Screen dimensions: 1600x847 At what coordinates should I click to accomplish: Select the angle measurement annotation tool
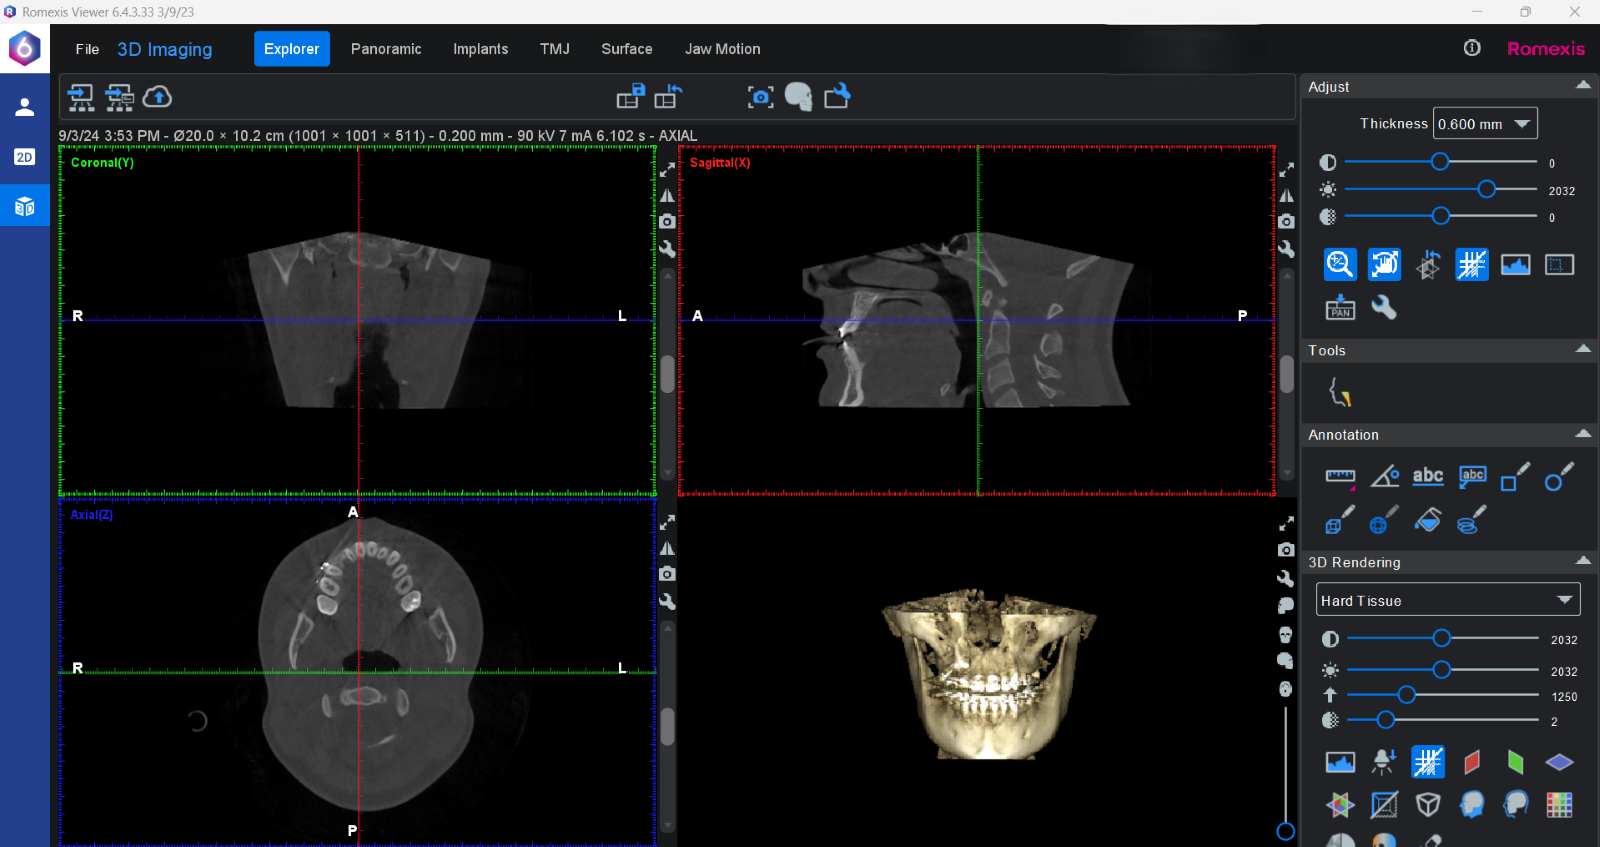coord(1384,477)
